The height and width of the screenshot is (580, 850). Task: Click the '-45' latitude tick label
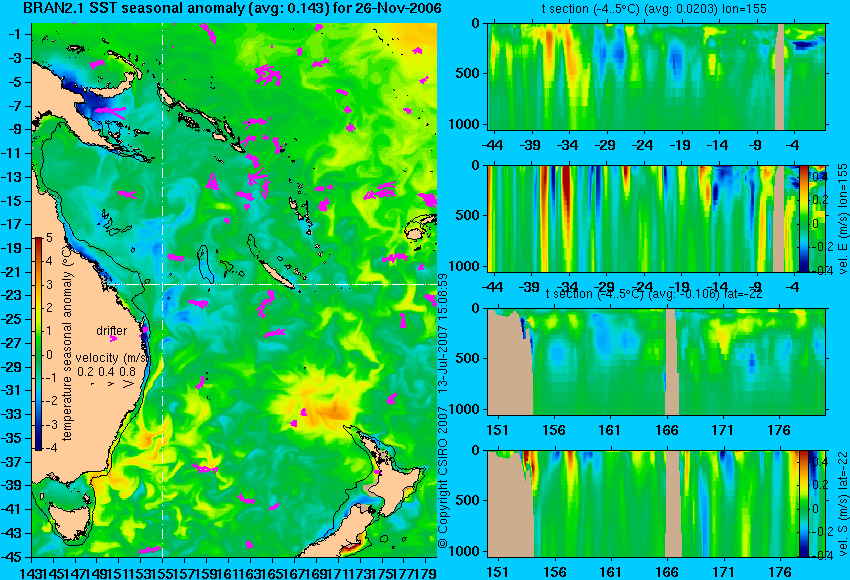point(11,557)
